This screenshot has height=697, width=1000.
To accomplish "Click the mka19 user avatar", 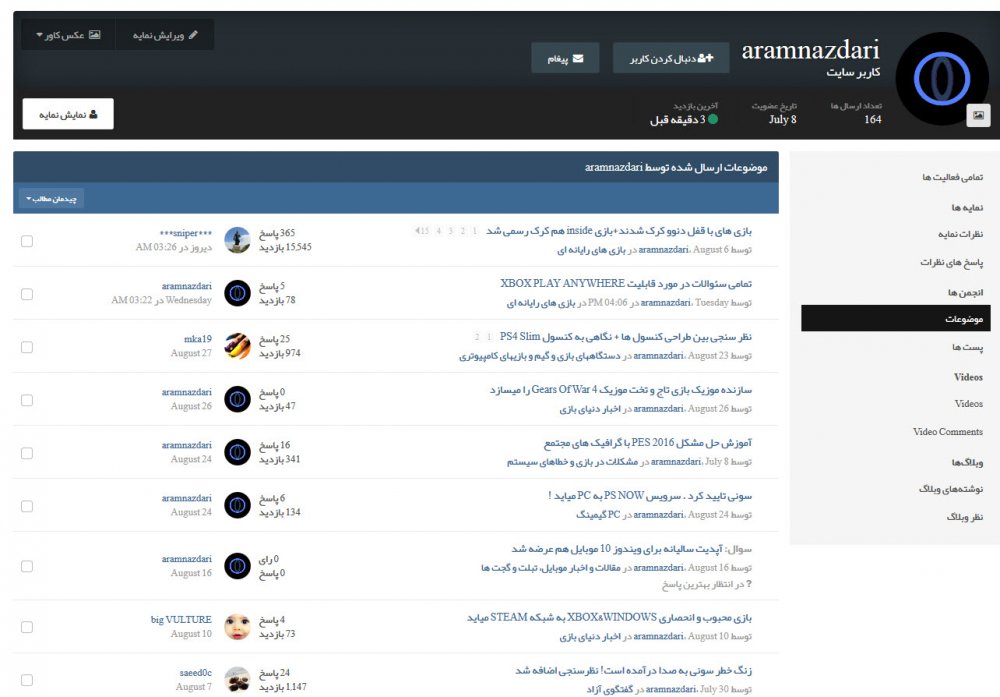I will pos(237,346).
